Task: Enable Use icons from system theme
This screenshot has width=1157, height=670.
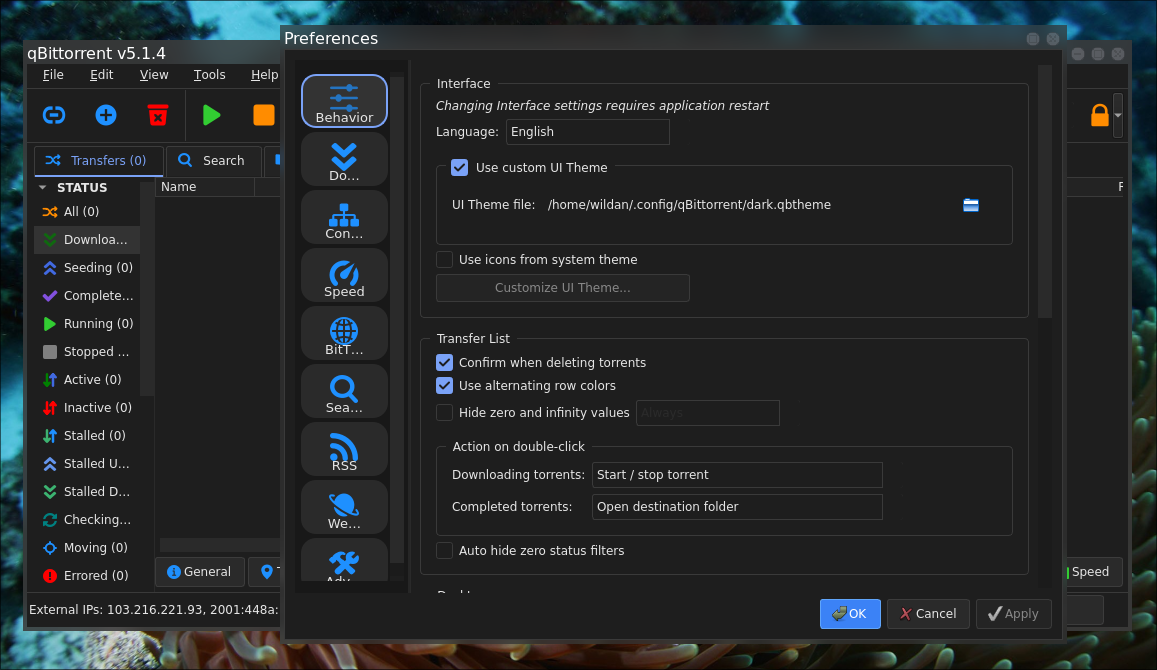Action: tap(445, 260)
